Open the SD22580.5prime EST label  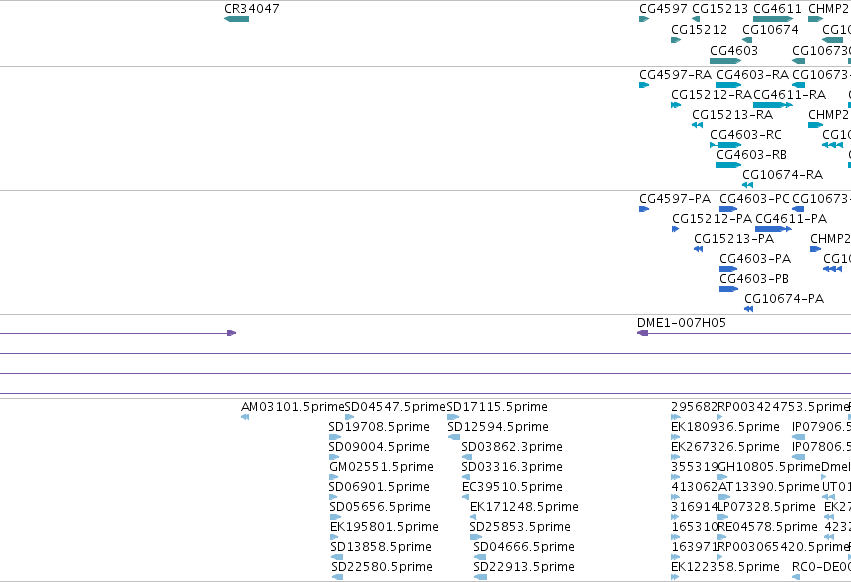click(382, 567)
